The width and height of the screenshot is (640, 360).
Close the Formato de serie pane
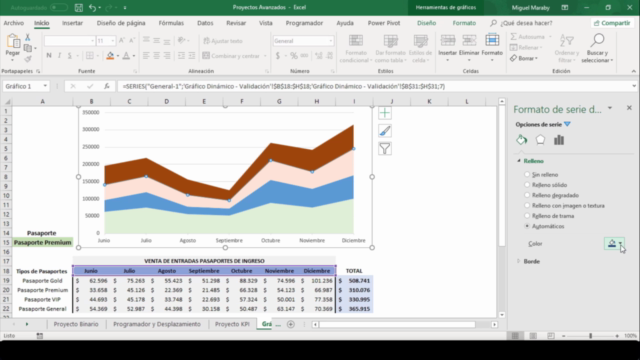point(629,108)
